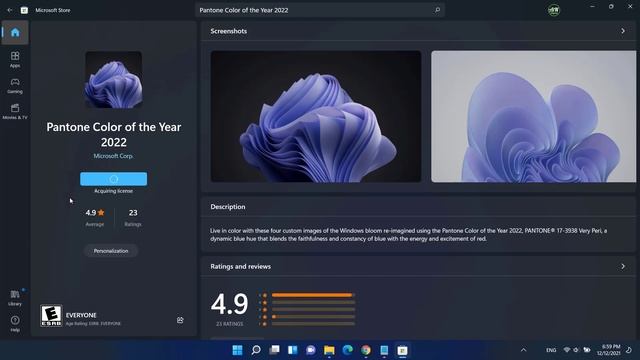The width and height of the screenshot is (640, 360).
Task: Click the two-star rating bar
Action: [x=313, y=317]
